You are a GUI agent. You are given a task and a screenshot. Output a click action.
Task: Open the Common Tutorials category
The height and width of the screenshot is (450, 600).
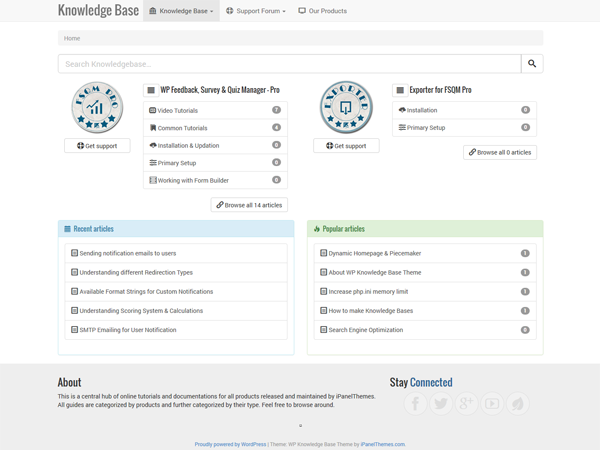pyautogui.click(x=215, y=128)
